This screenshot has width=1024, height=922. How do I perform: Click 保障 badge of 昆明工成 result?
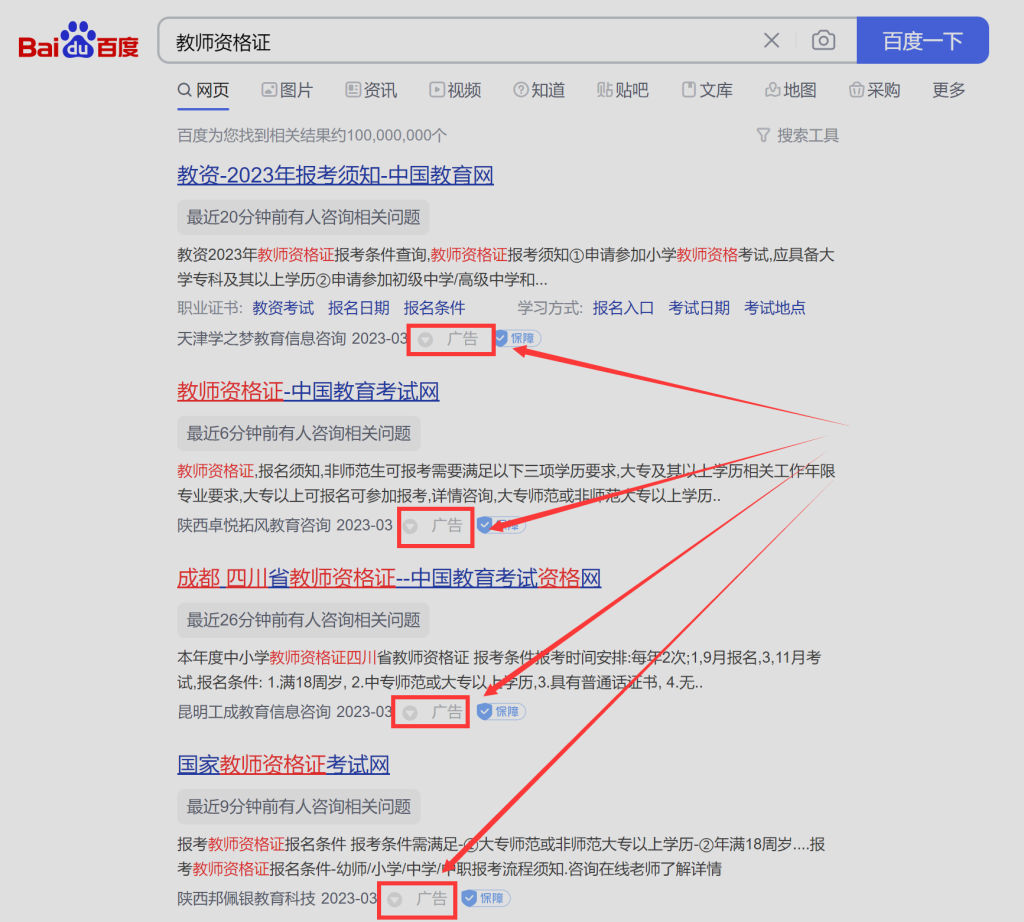point(501,712)
